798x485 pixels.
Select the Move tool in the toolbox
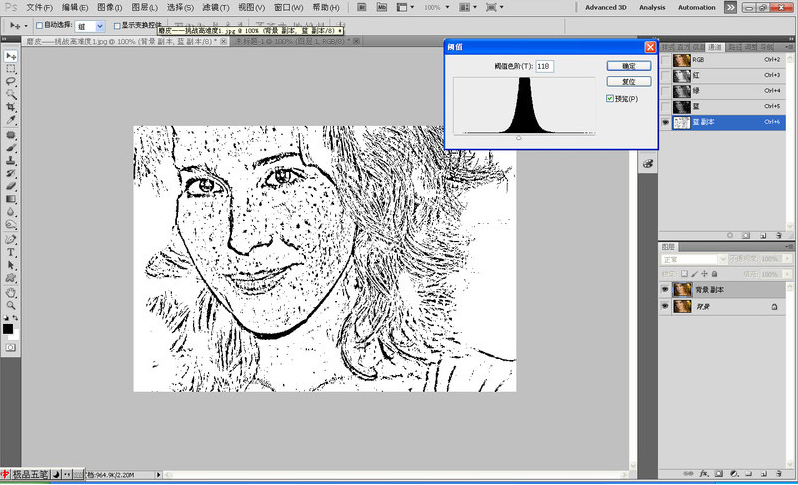tap(11, 56)
